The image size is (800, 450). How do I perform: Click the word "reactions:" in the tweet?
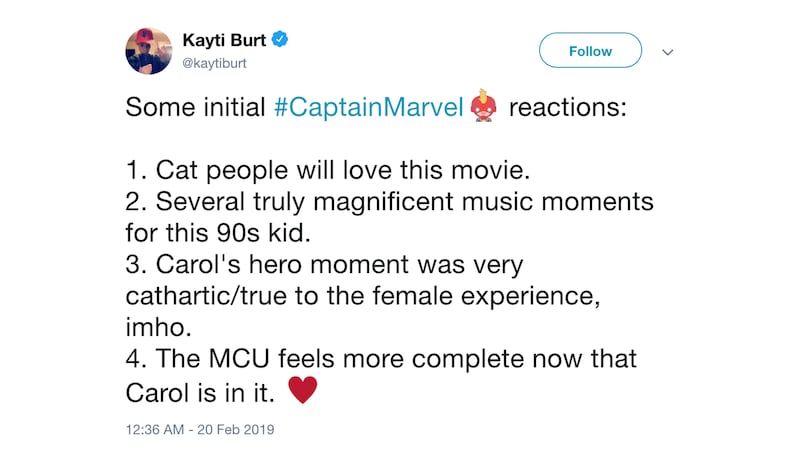(x=568, y=107)
